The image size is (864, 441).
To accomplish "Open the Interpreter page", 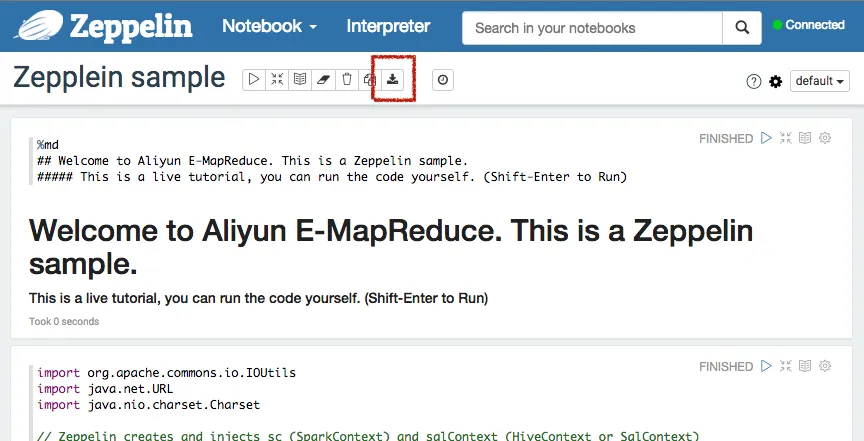I will pos(388,26).
